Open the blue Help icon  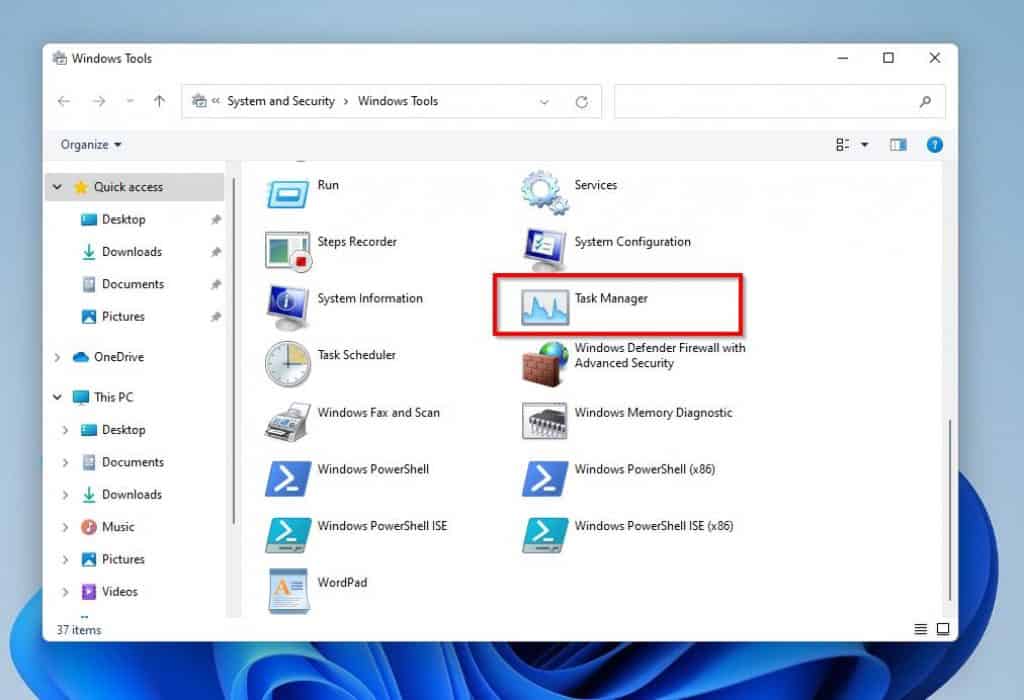(935, 145)
